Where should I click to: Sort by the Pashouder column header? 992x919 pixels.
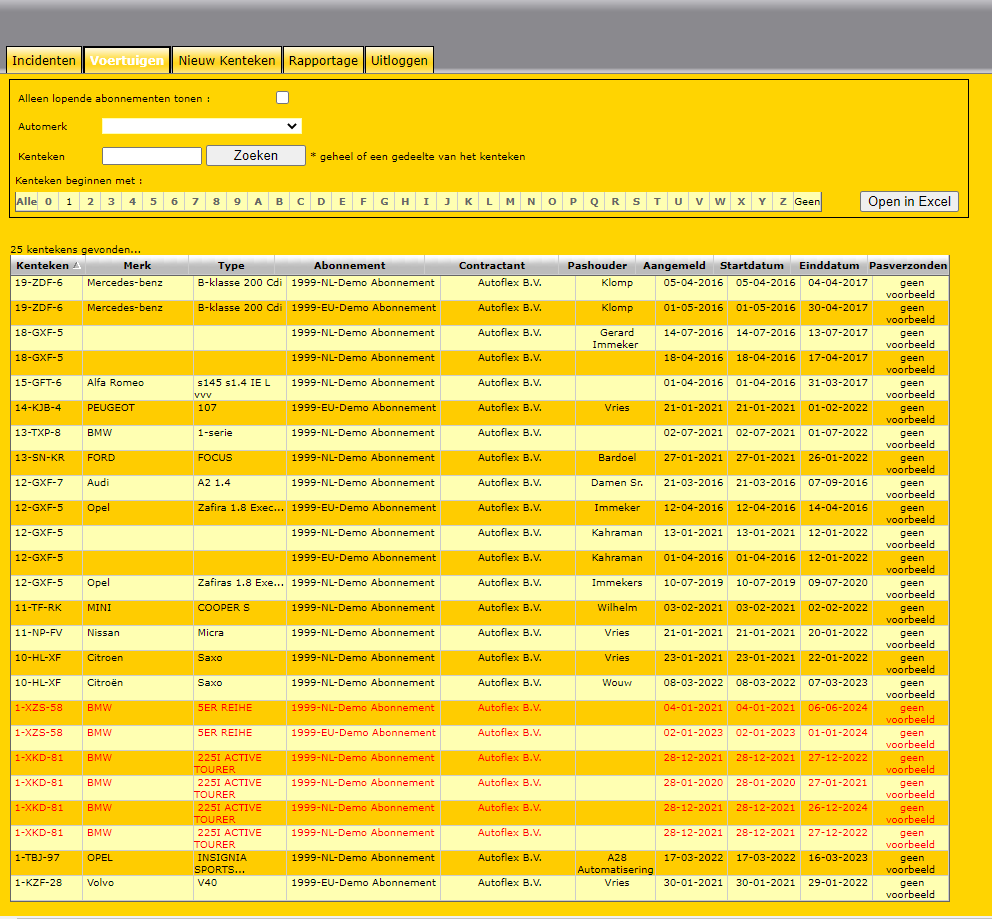coord(597,266)
